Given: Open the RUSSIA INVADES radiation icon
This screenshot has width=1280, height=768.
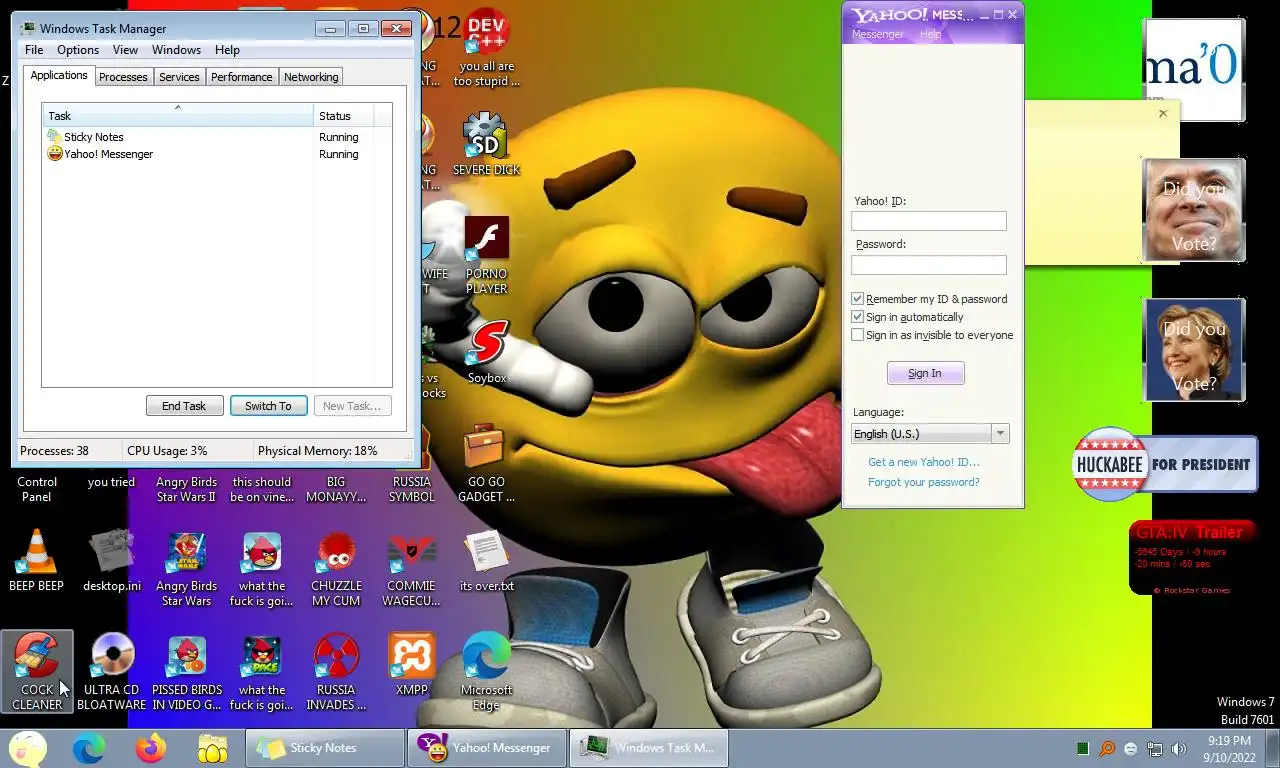Looking at the screenshot, I should [x=336, y=671].
